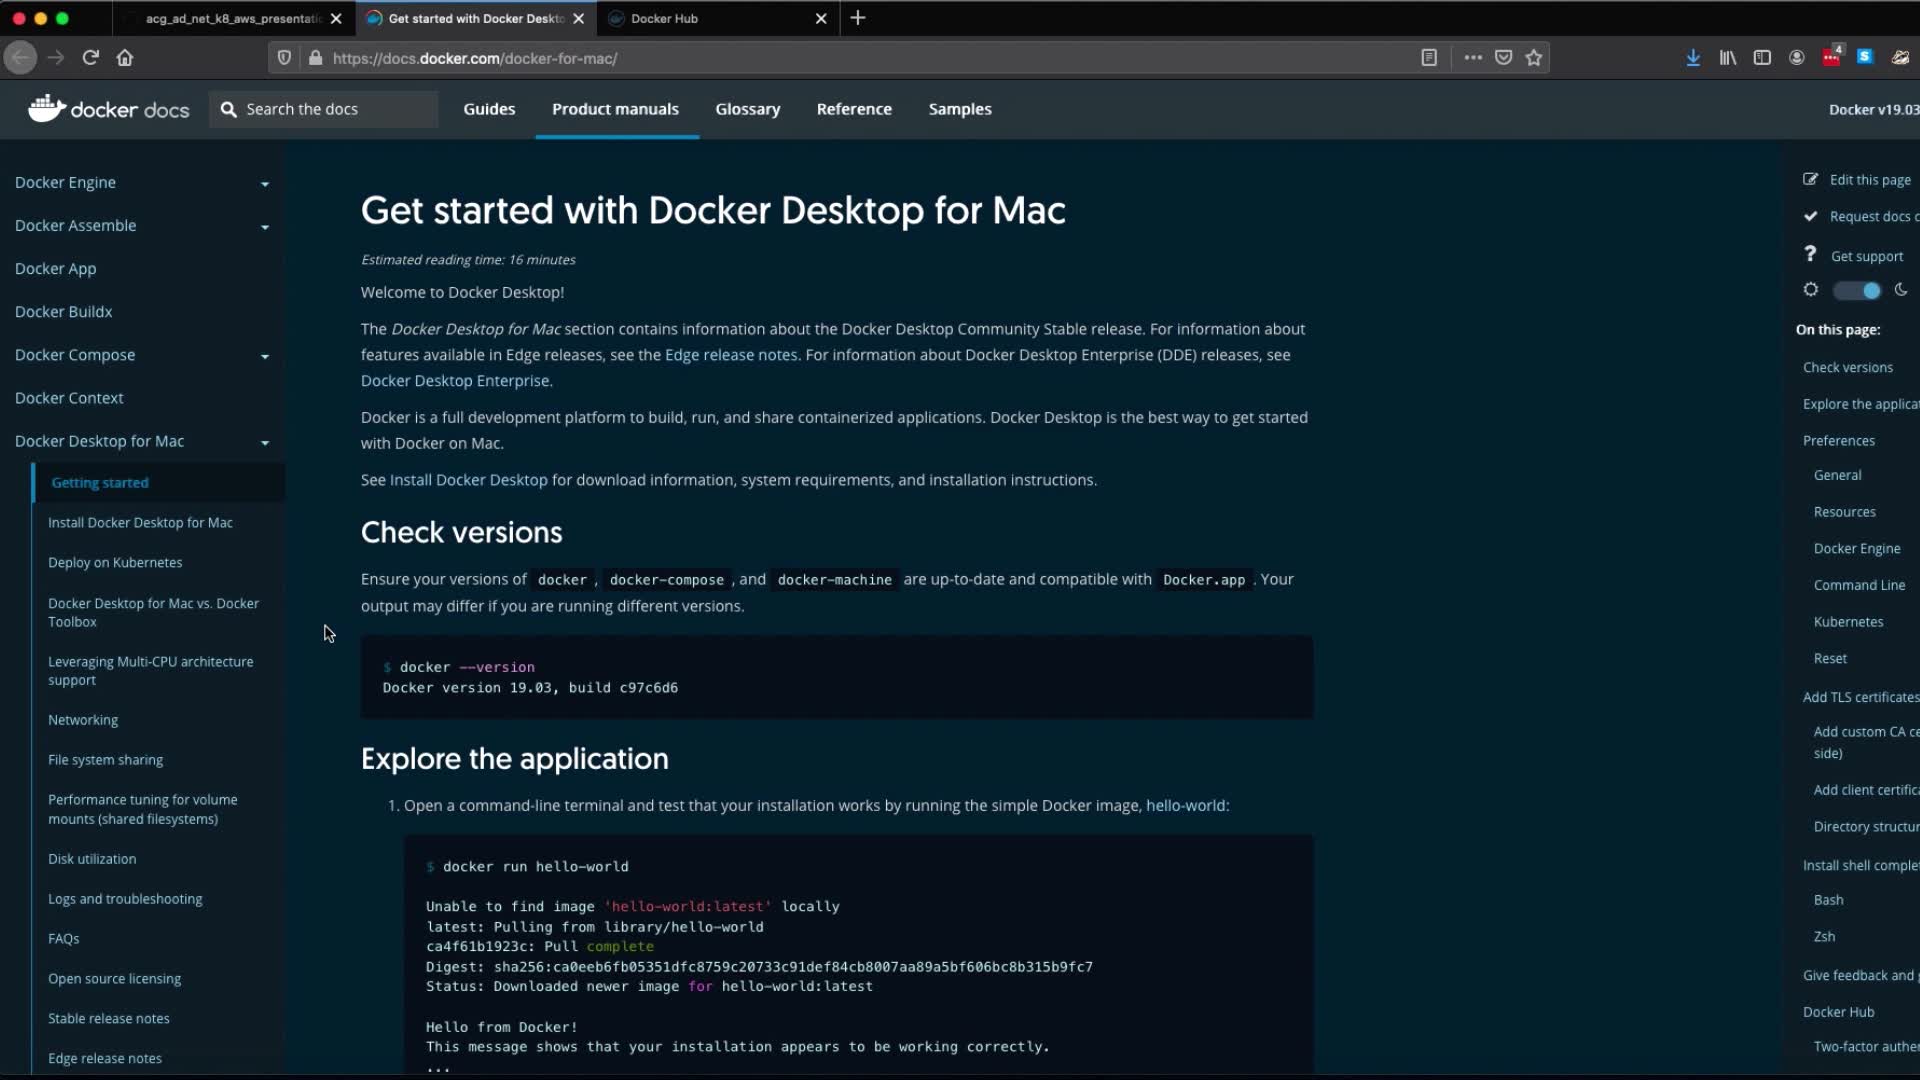Open the Firefox sidebar icon

click(x=1762, y=58)
